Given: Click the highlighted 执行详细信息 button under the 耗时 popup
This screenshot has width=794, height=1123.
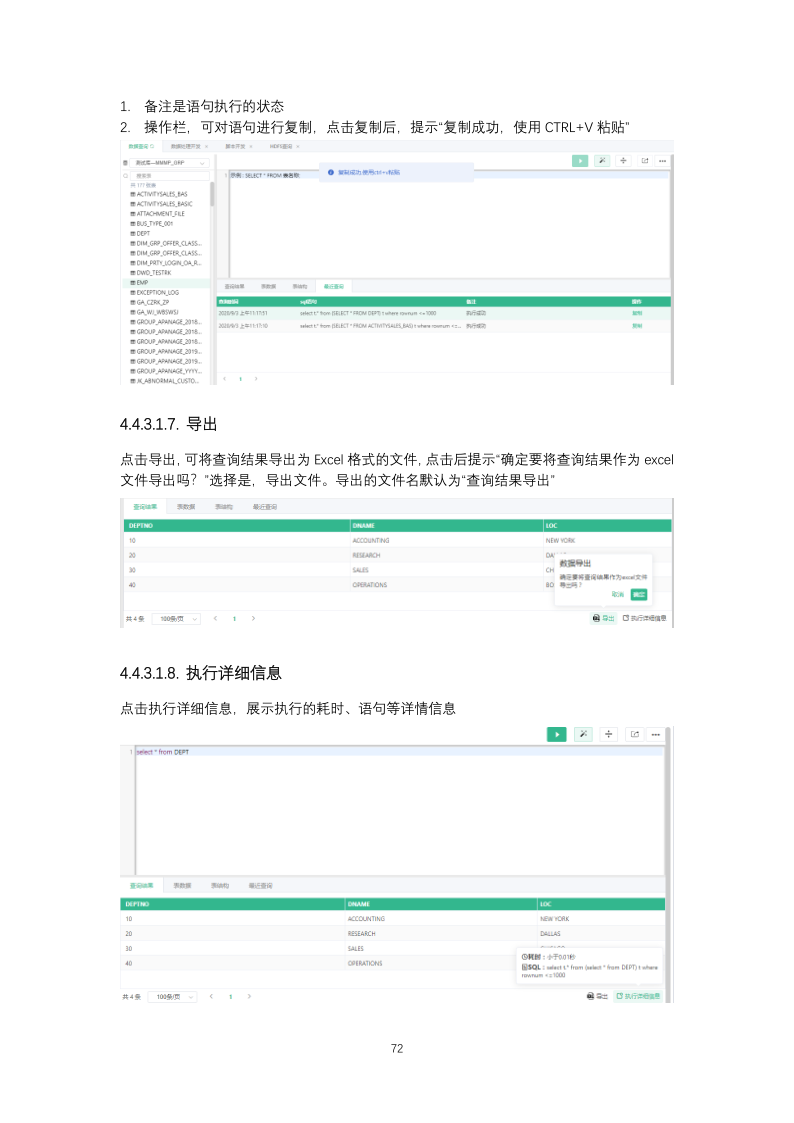Looking at the screenshot, I should point(637,996).
